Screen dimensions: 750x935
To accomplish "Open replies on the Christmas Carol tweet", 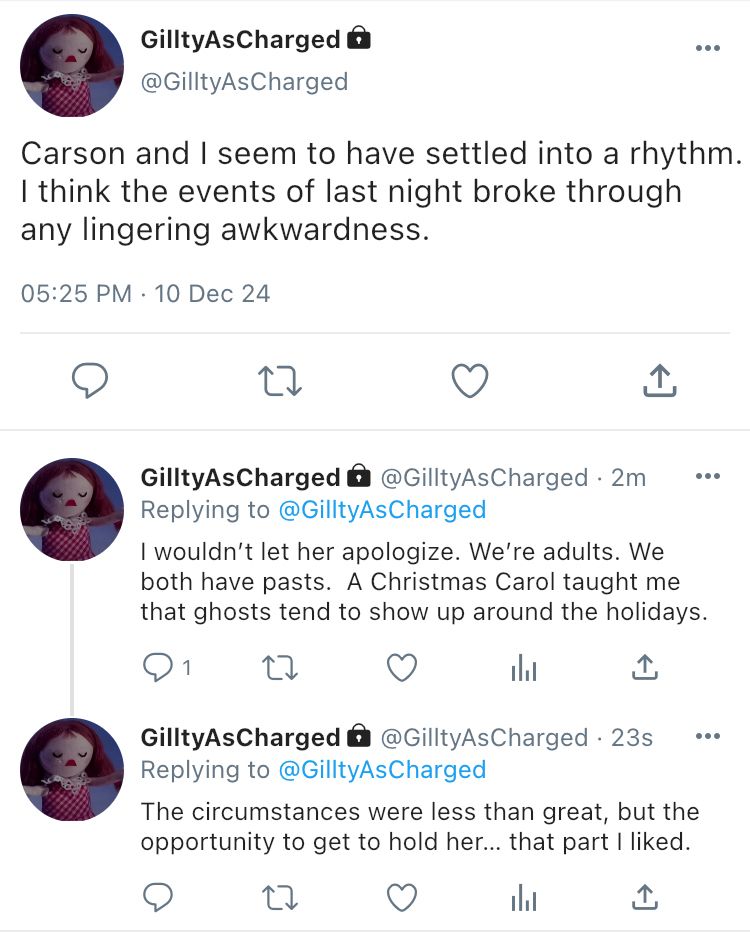I will tap(167, 667).
